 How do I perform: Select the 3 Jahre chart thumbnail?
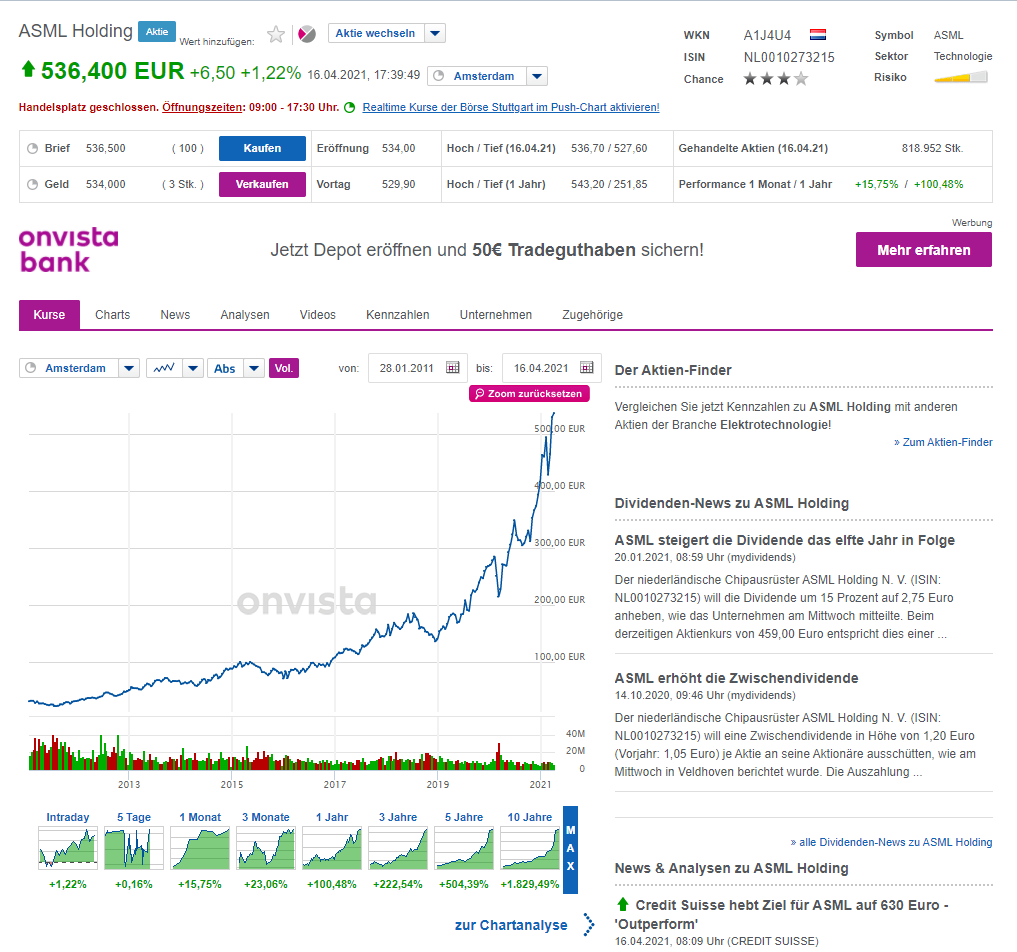398,849
